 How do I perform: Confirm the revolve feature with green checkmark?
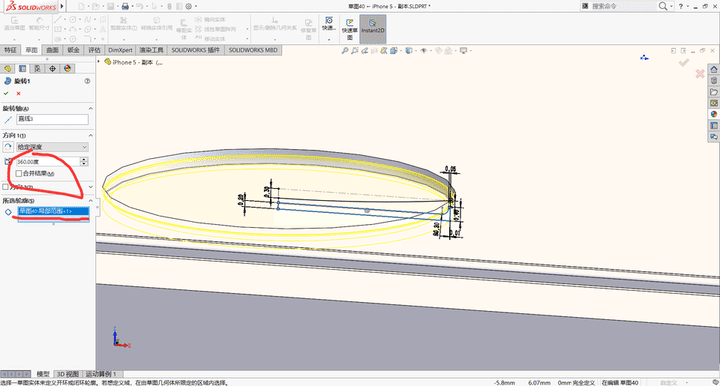[x=6, y=93]
